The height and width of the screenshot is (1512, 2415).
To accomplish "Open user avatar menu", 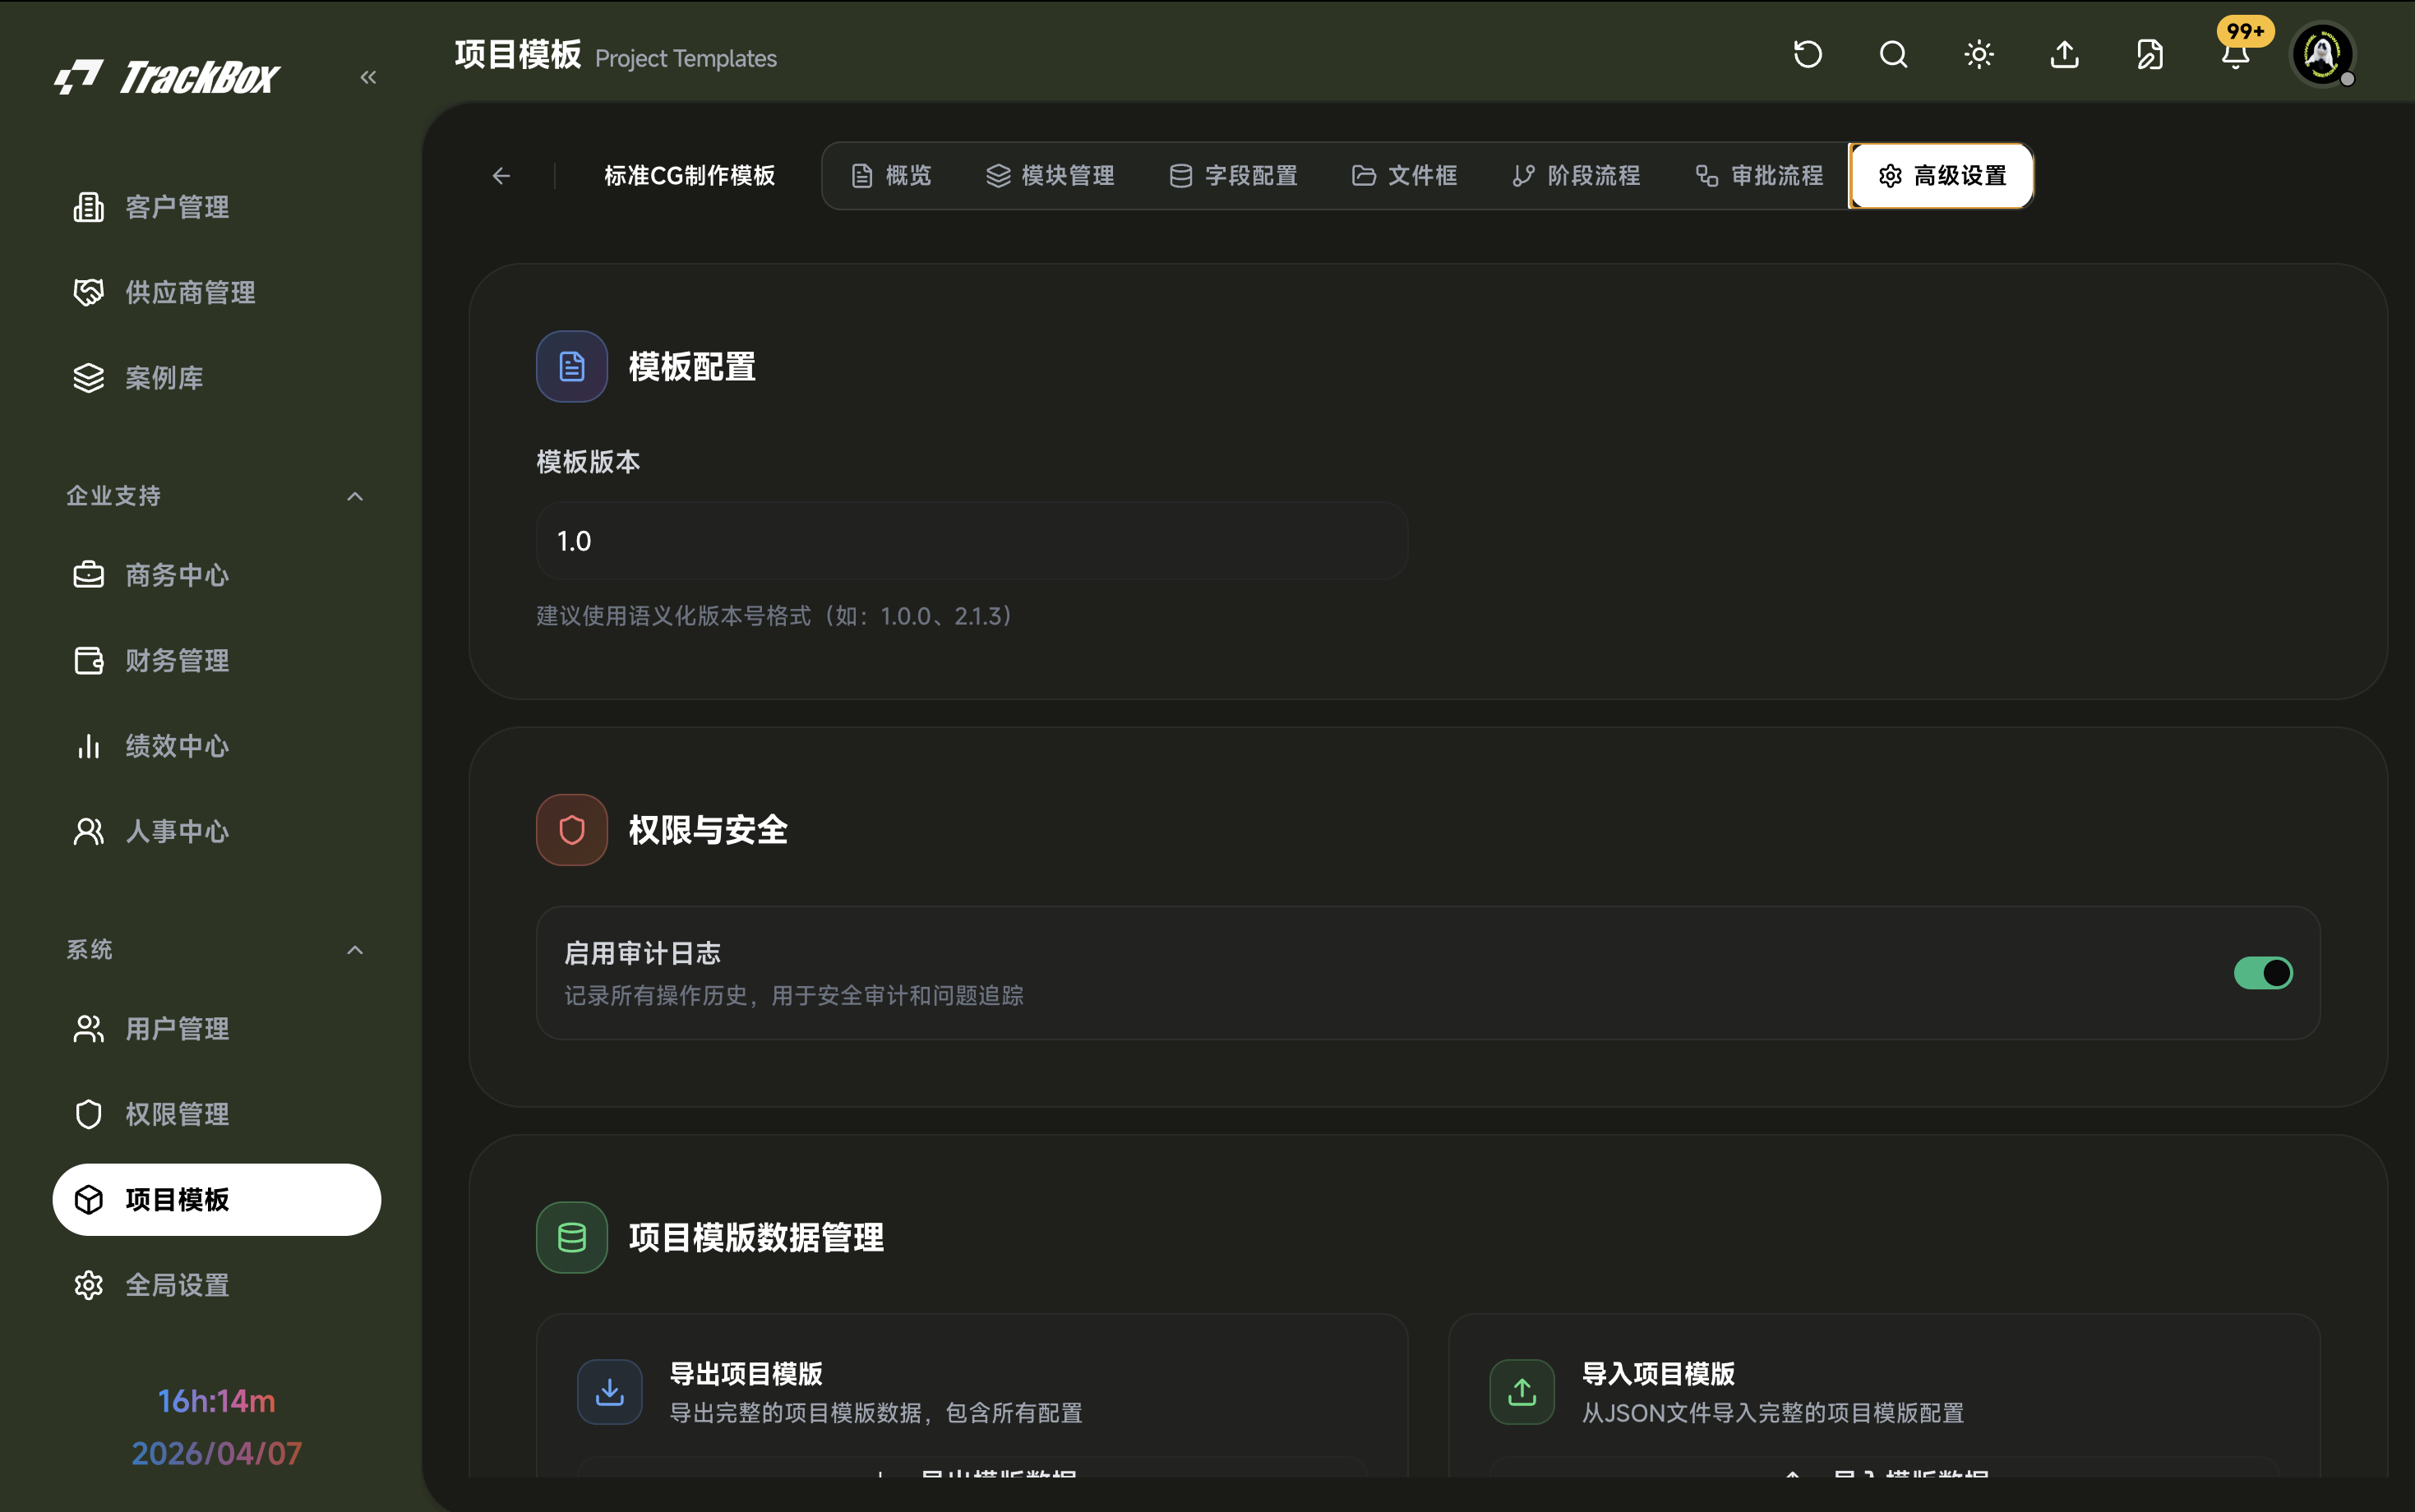I will [2323, 54].
